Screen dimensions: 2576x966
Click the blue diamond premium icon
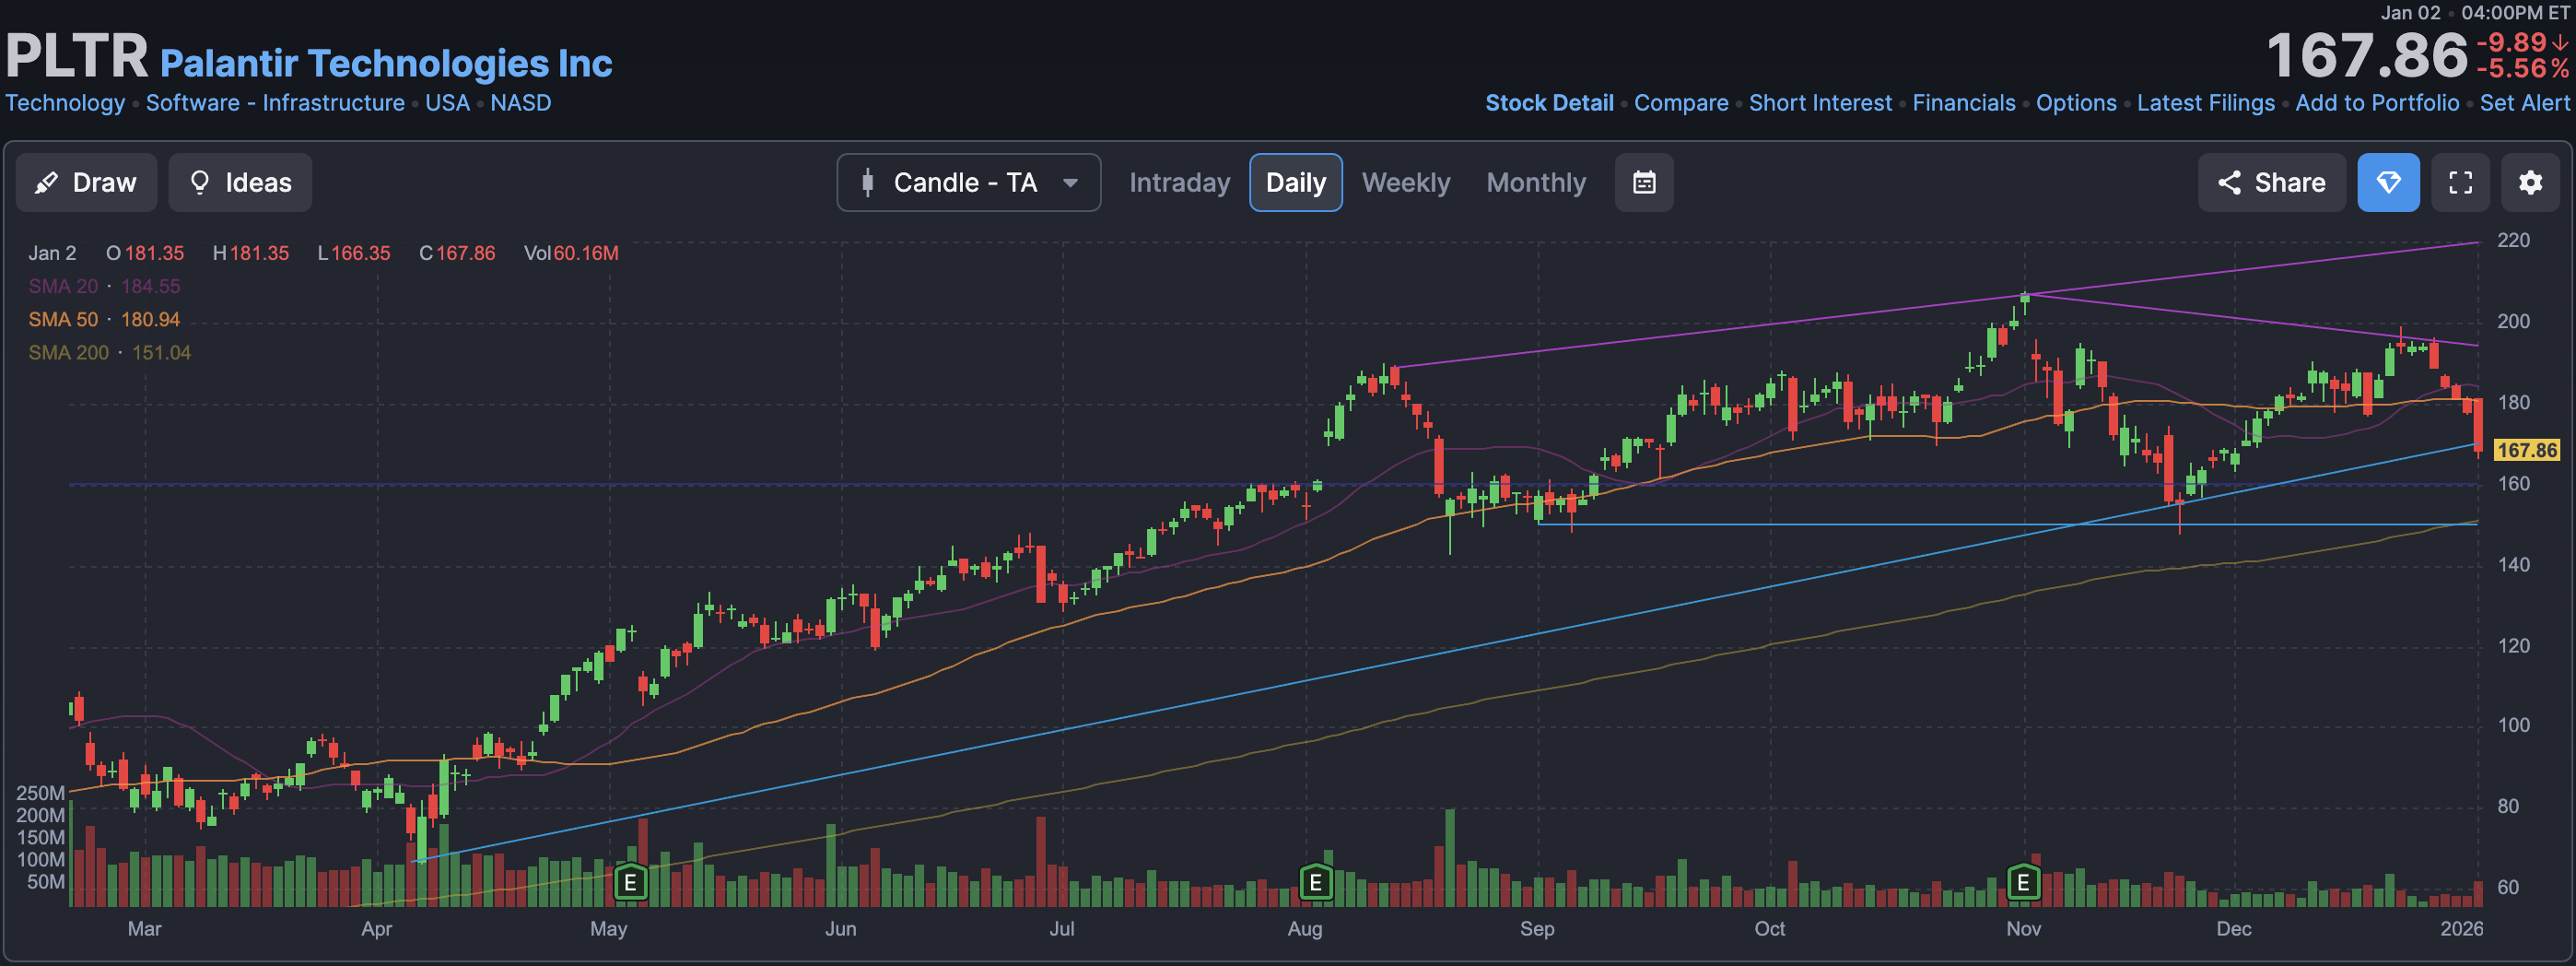point(2388,183)
